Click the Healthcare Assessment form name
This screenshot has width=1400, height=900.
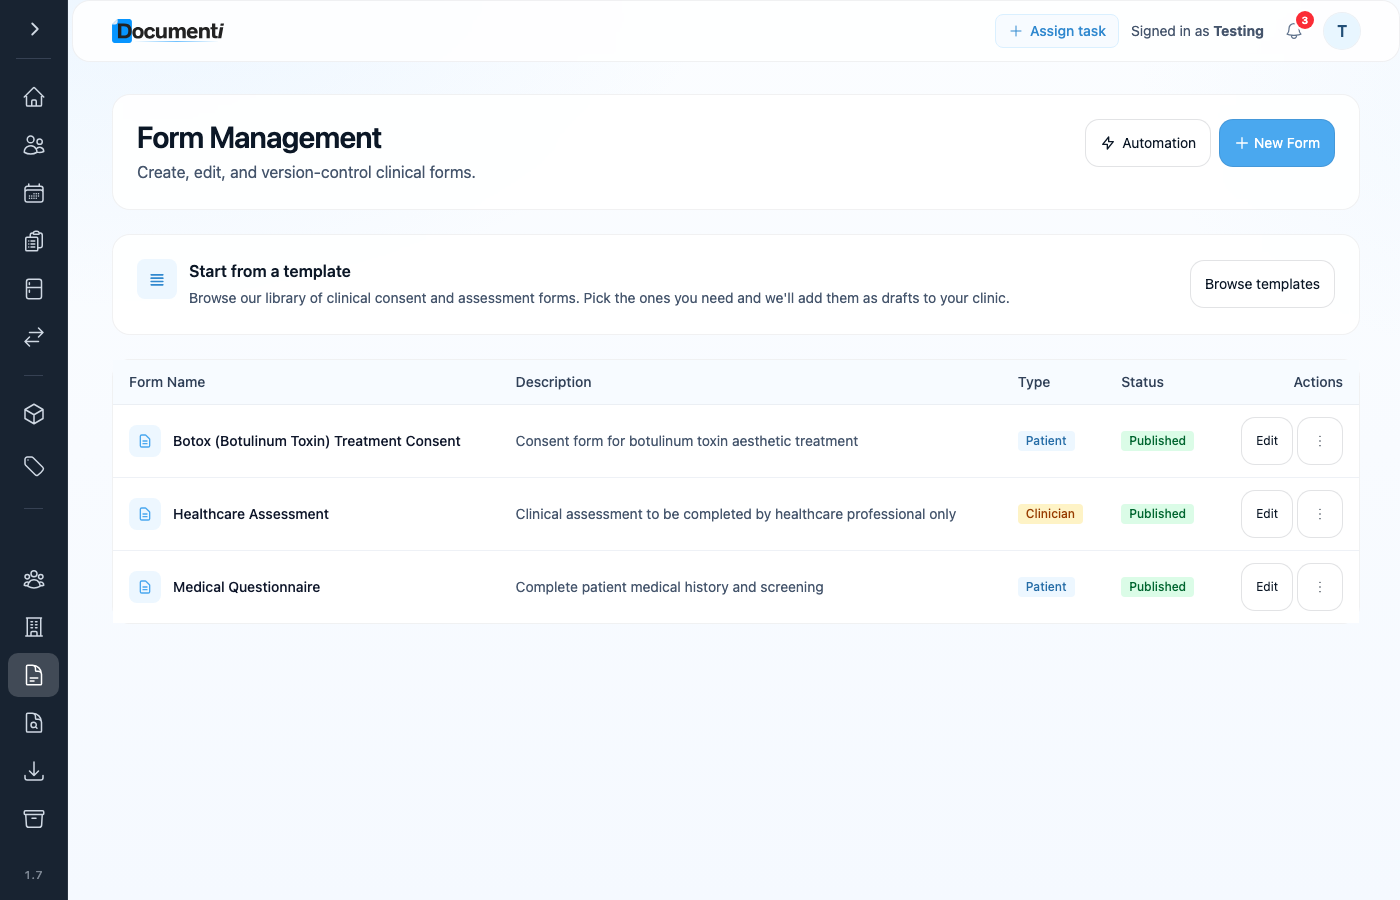[x=251, y=514]
